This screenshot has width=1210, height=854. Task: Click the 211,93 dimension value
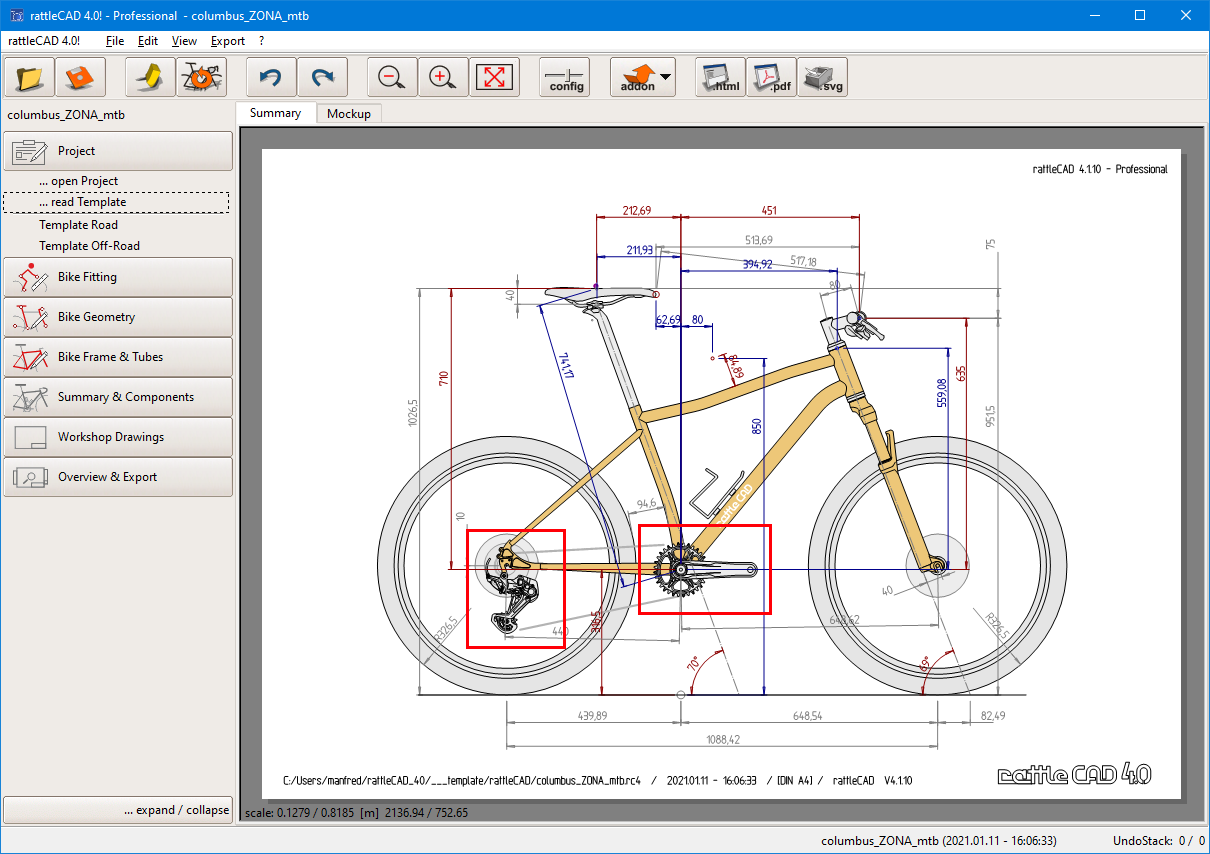pos(639,249)
